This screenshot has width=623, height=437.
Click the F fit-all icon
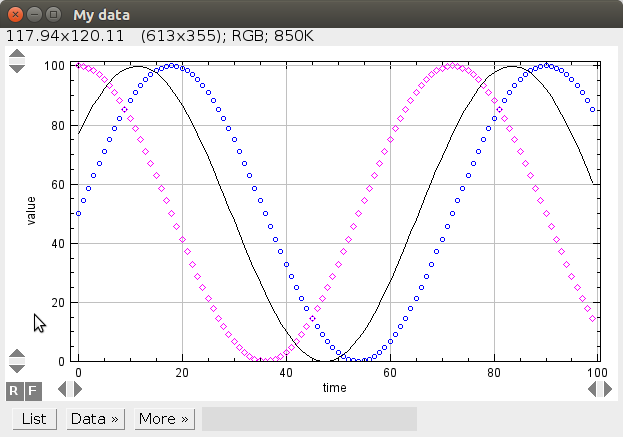pos(32,389)
